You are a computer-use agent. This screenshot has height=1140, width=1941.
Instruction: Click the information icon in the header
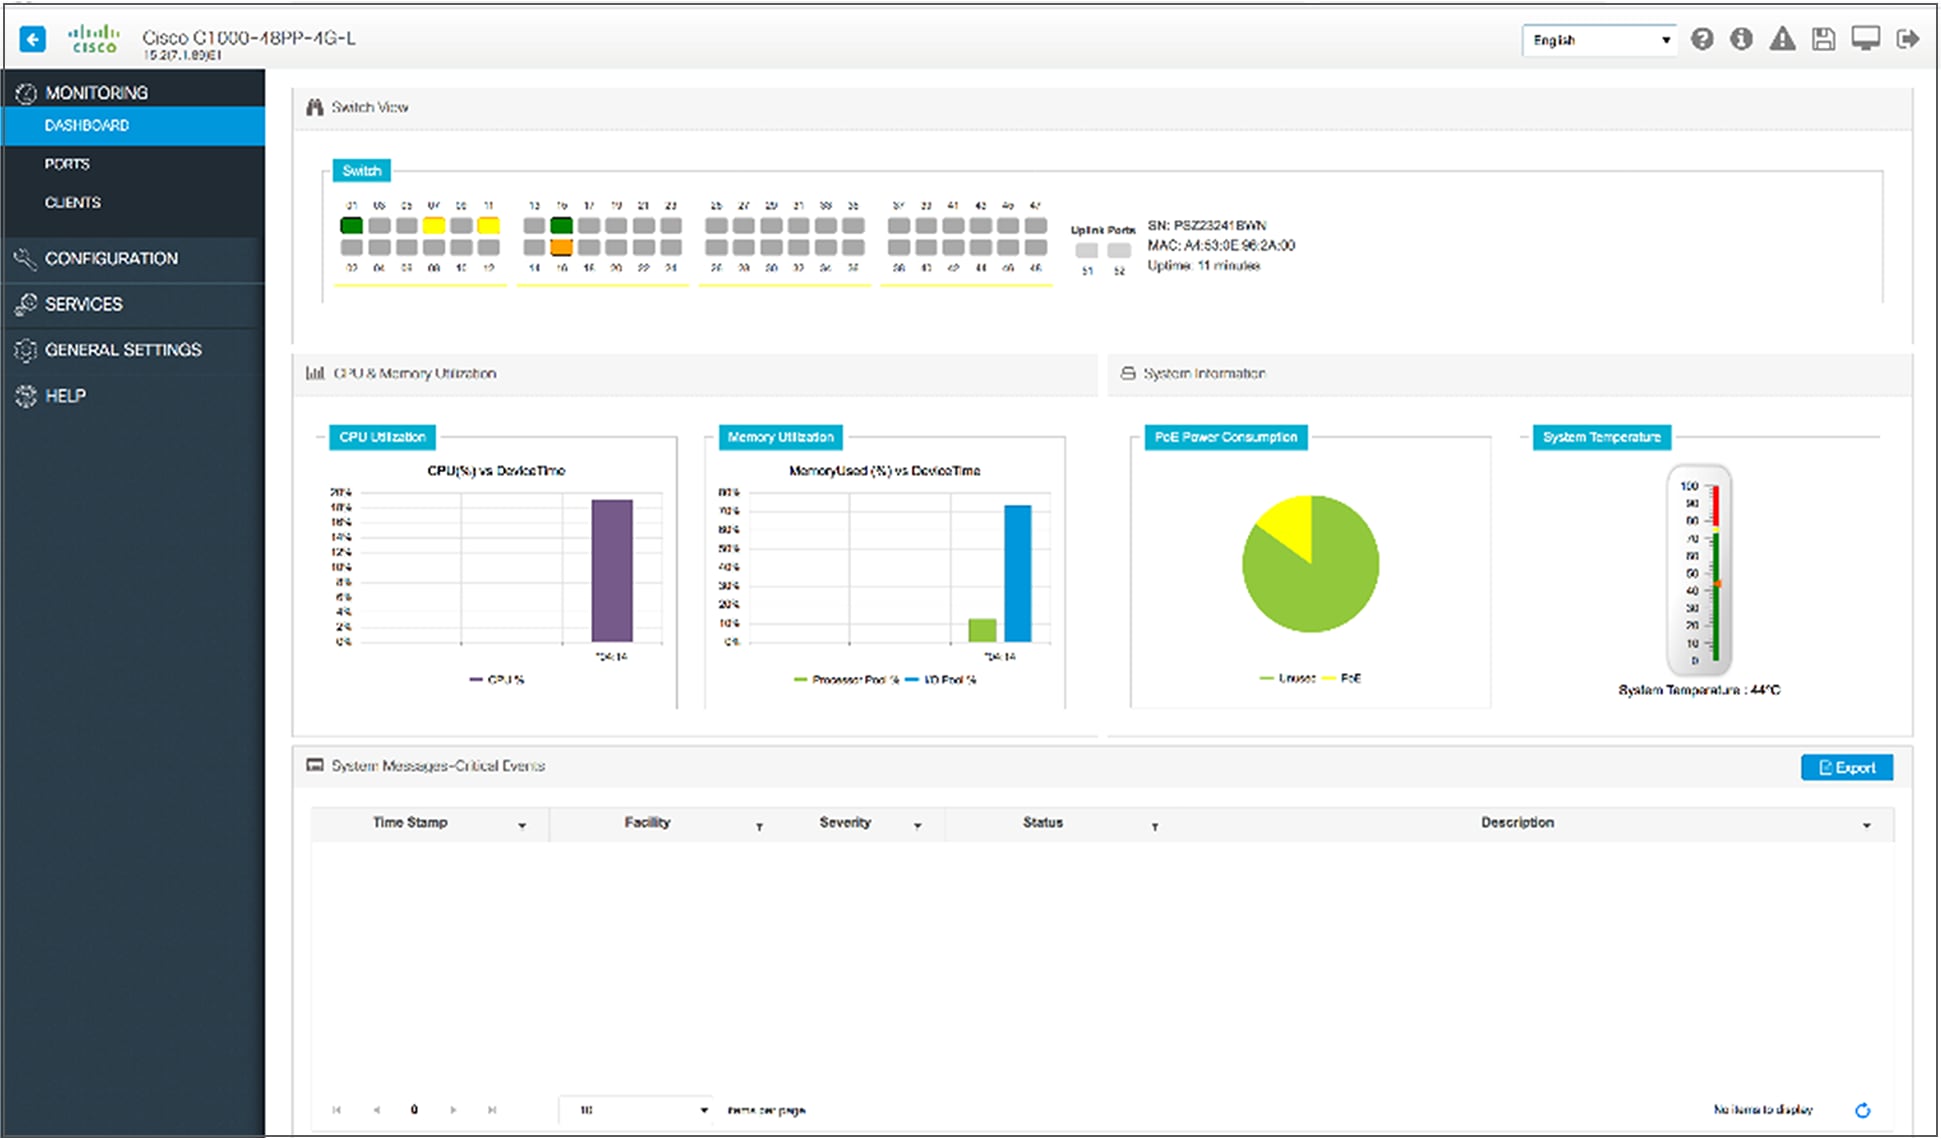(x=1741, y=40)
